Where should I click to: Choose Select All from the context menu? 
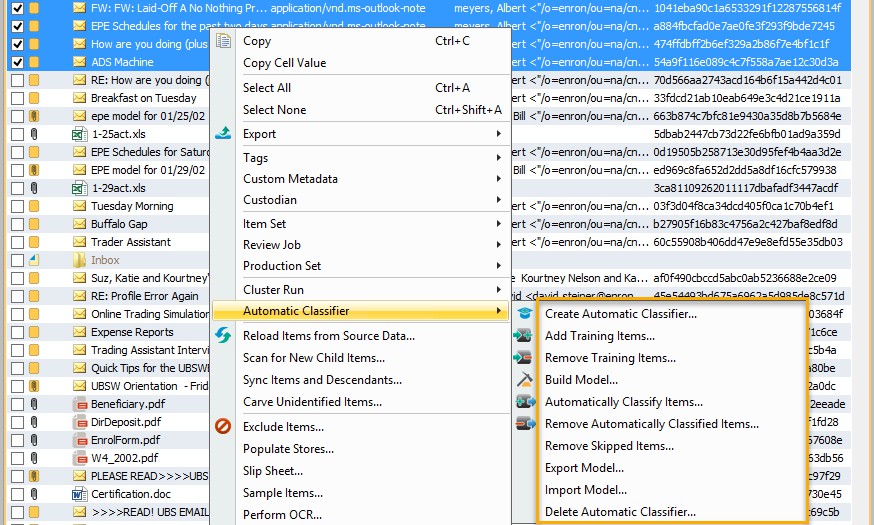tap(267, 88)
